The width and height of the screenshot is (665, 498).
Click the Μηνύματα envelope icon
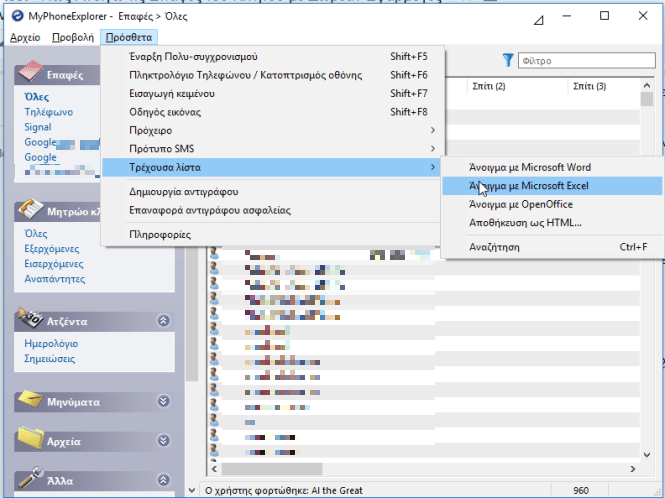click(30, 400)
